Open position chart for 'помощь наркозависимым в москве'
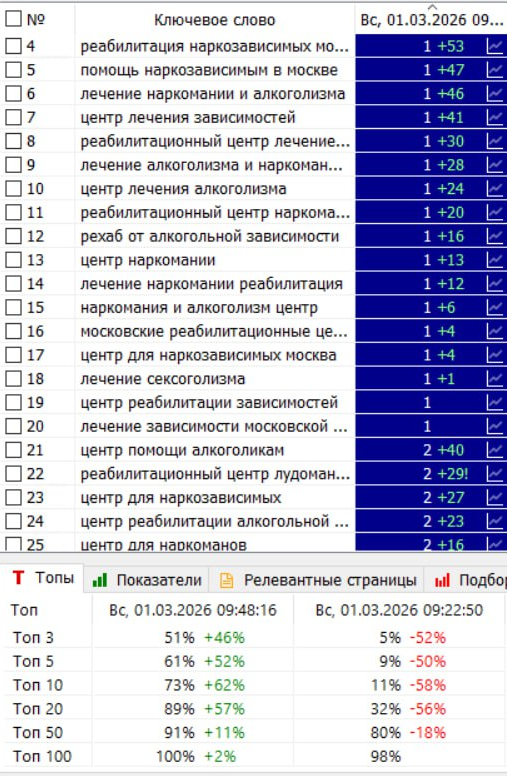This screenshot has width=507, height=776. coord(495,70)
